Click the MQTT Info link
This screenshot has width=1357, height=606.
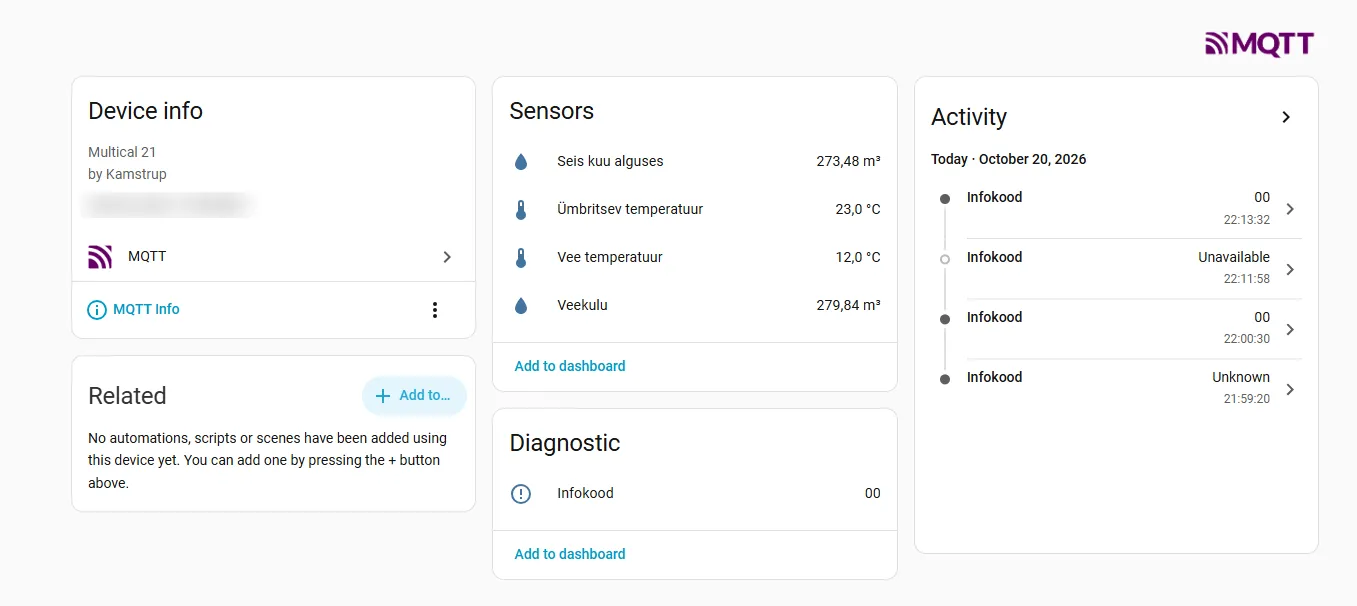[x=146, y=310]
